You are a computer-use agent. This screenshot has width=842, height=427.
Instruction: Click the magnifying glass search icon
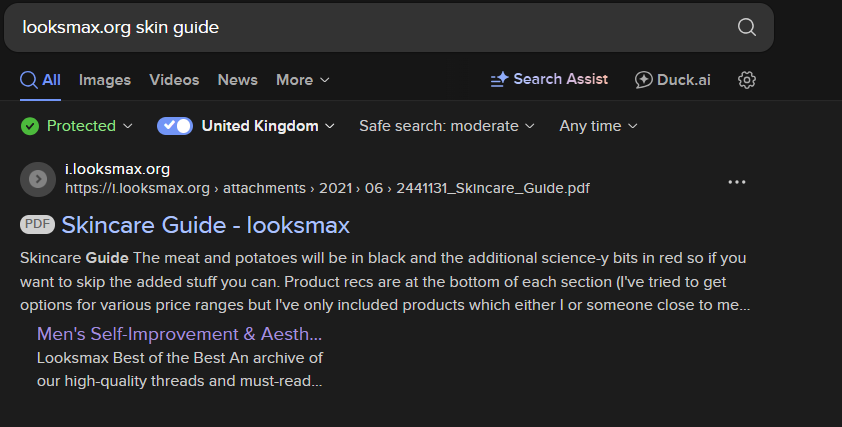coord(746,27)
